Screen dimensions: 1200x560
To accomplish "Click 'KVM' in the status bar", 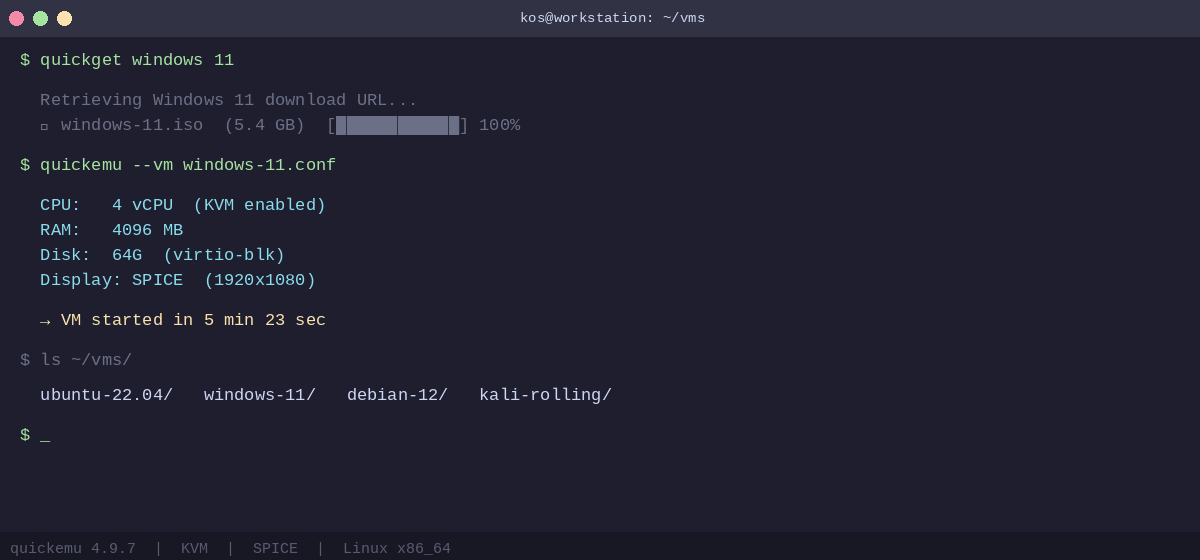I will (x=194, y=549).
